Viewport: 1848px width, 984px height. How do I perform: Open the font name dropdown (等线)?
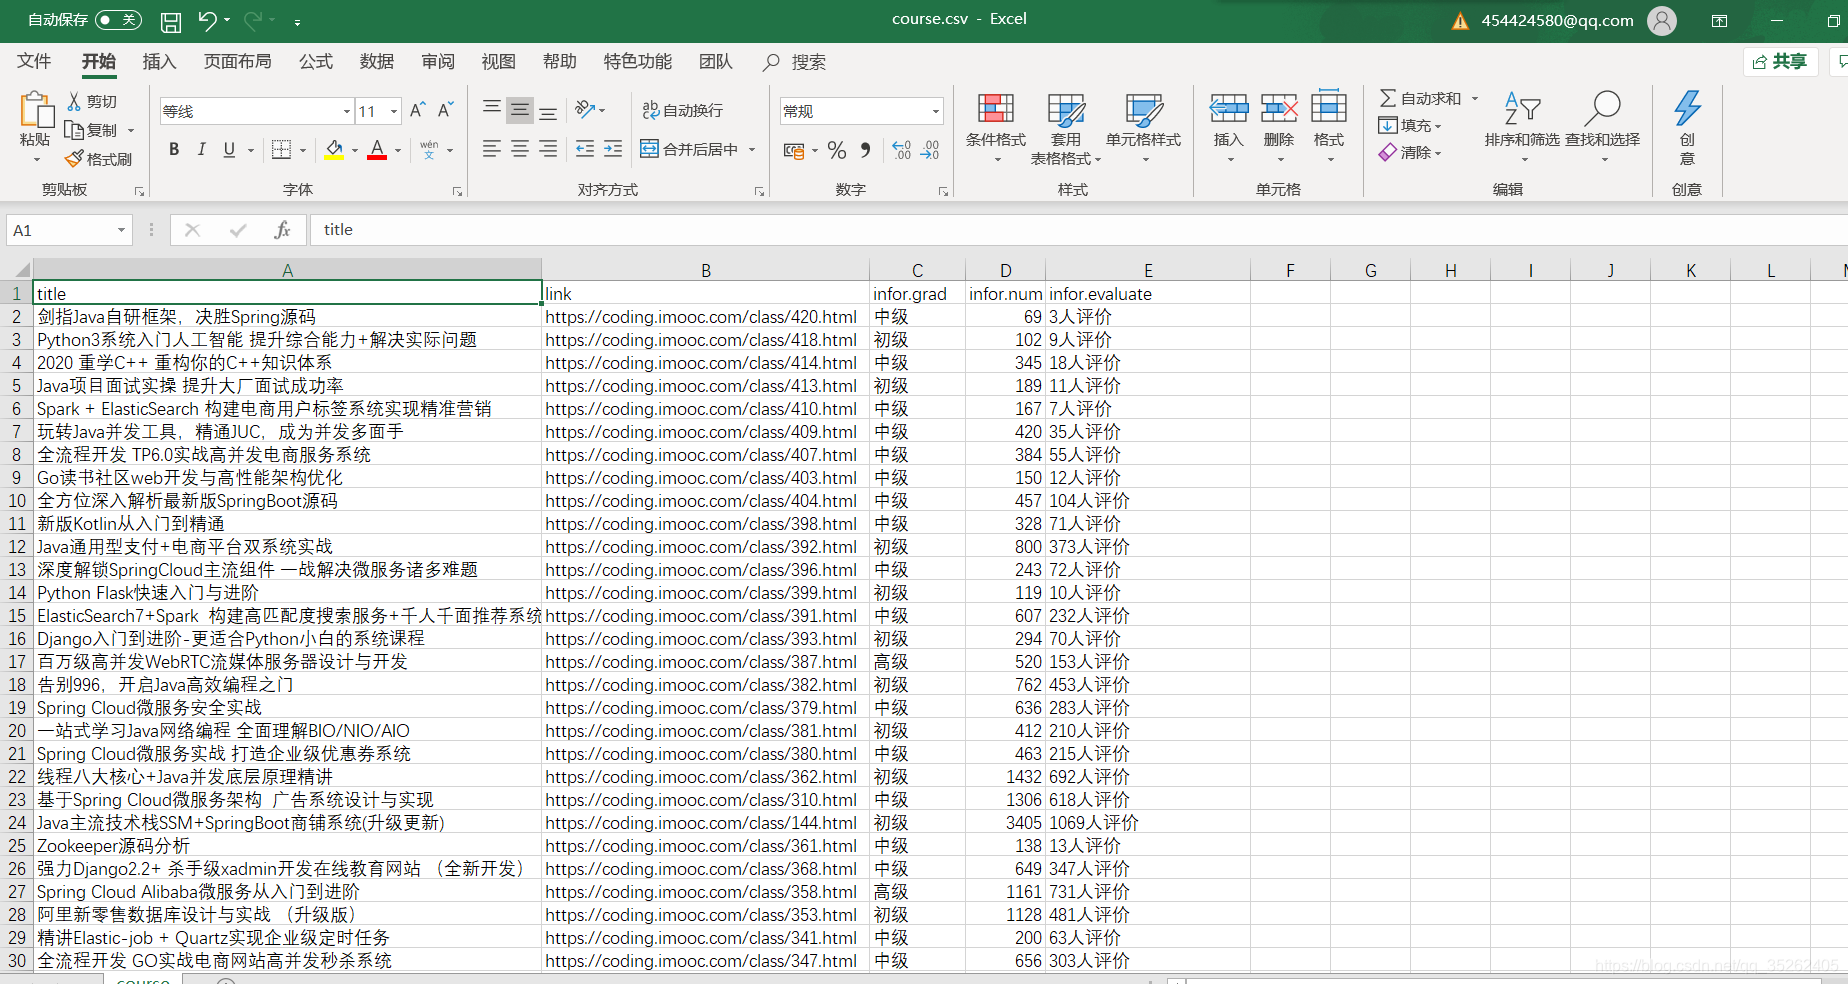click(x=347, y=111)
